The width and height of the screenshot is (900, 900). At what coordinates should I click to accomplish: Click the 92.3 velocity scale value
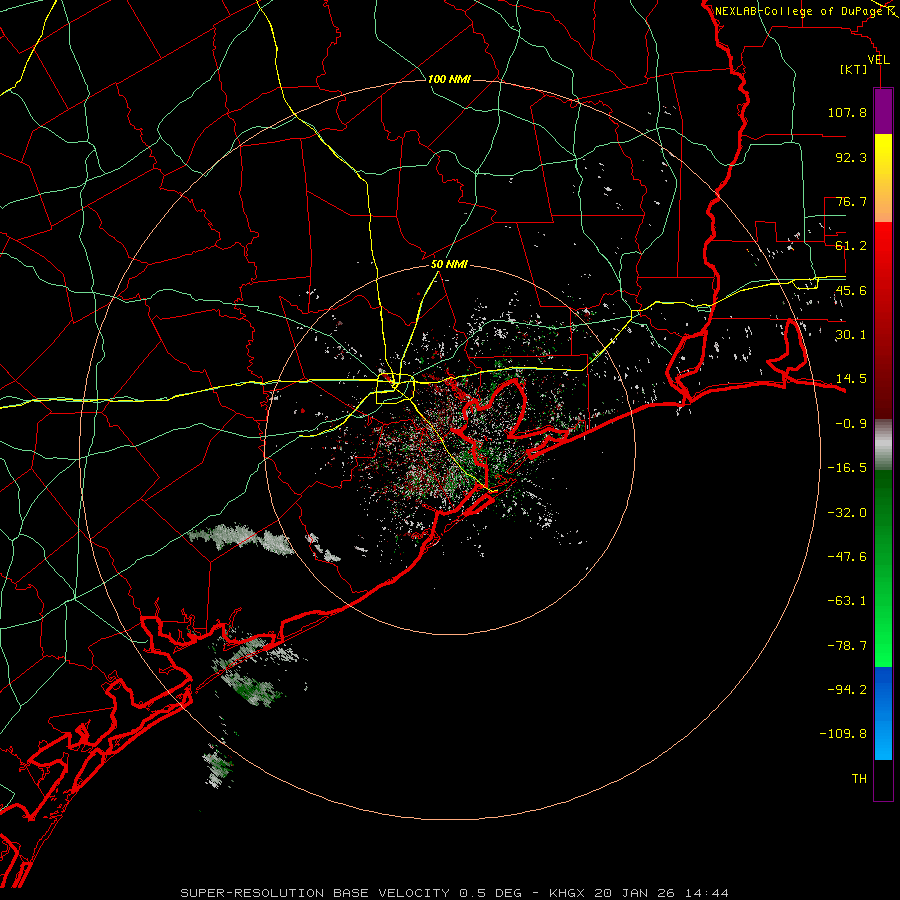pos(851,157)
